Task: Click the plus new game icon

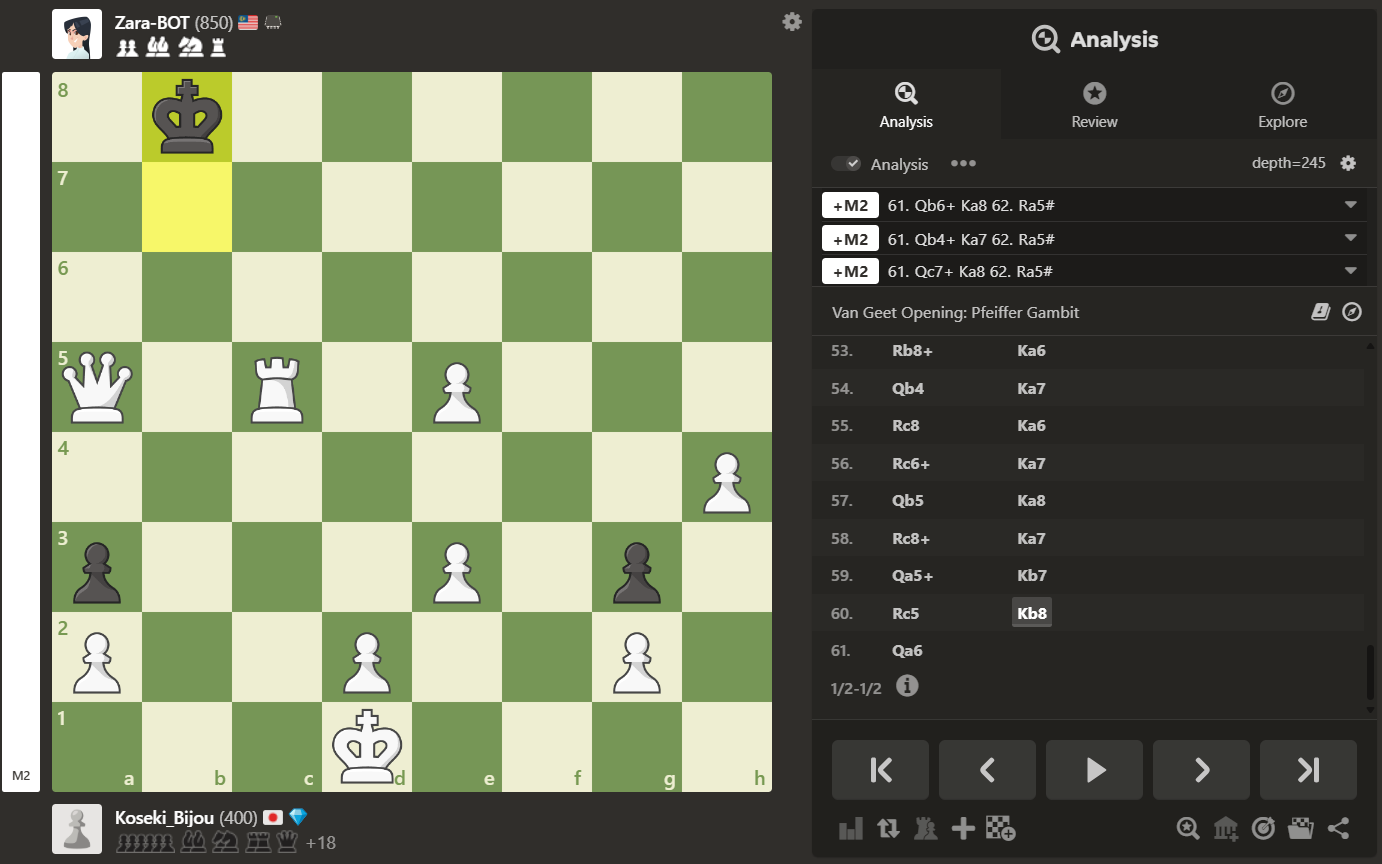Action: click(963, 828)
